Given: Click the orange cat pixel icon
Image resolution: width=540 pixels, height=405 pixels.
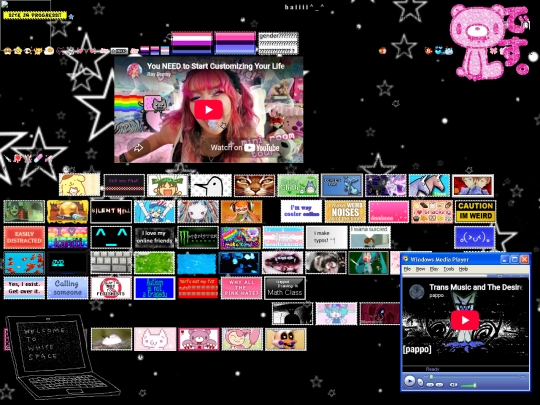Looking at the screenshot, I should 38,51.
